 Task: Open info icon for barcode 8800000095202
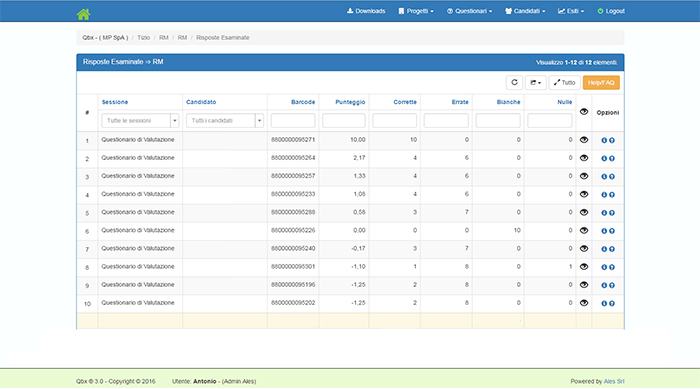[x=604, y=303]
